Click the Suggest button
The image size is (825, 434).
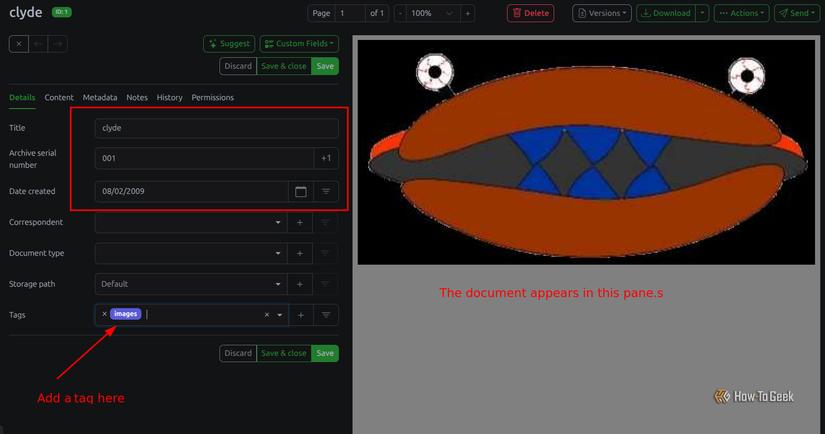click(x=229, y=44)
